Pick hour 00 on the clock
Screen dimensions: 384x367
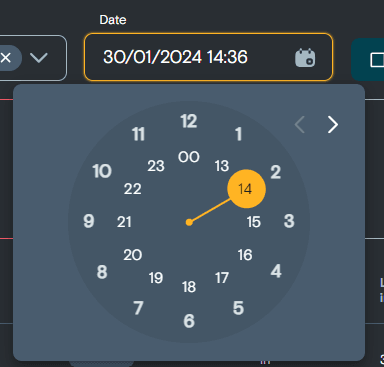pos(189,157)
